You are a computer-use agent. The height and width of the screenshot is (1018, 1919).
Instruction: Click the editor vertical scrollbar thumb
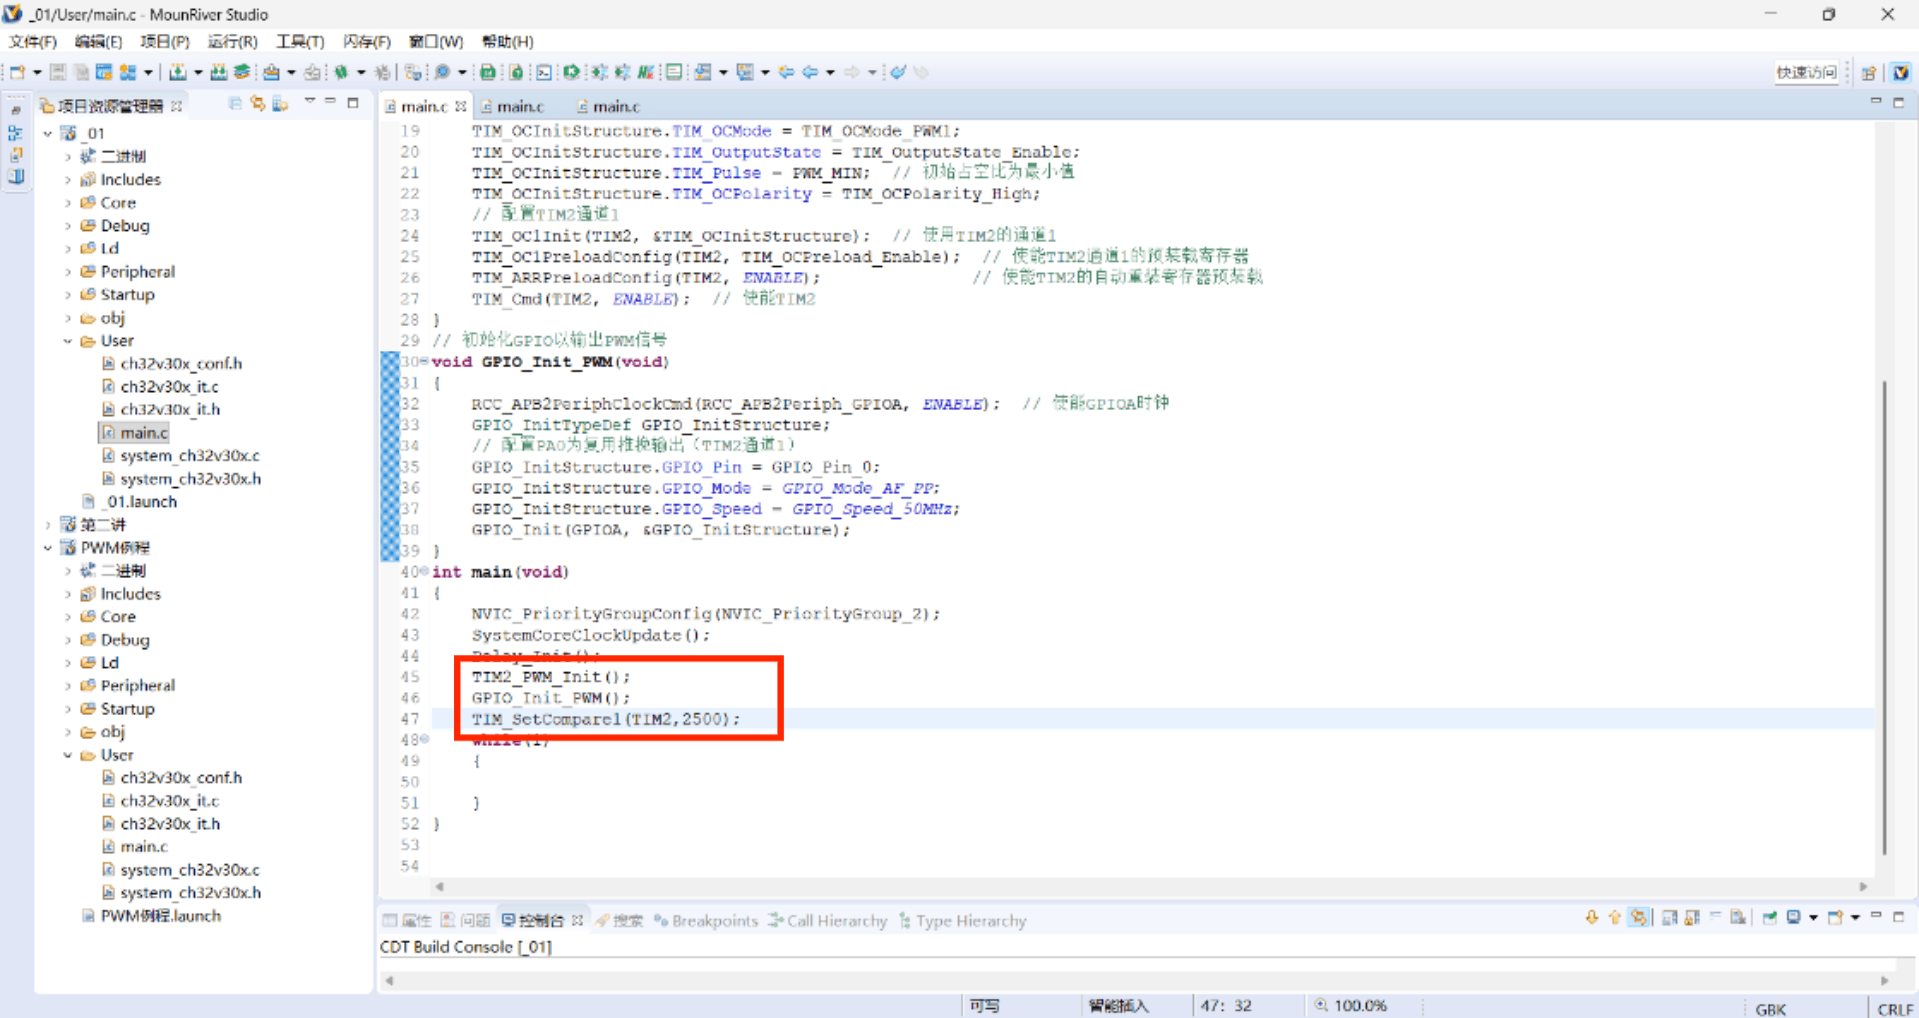pyautogui.click(x=1884, y=615)
